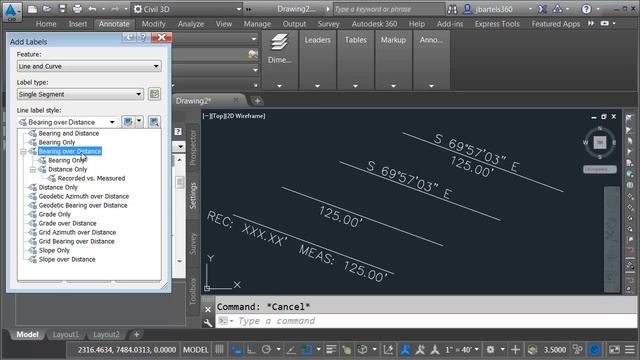Click label type table icon beside Single Segment

[x=154, y=94]
